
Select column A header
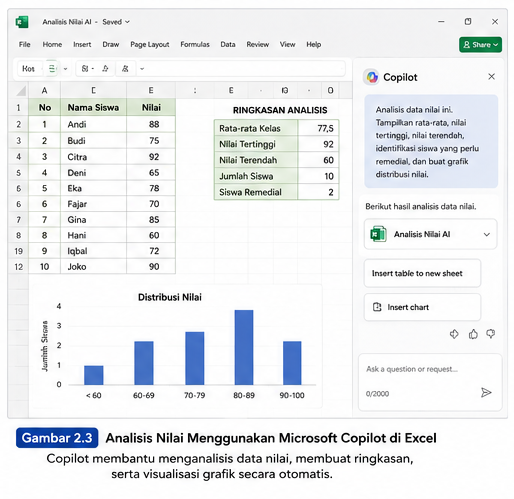[44, 90]
